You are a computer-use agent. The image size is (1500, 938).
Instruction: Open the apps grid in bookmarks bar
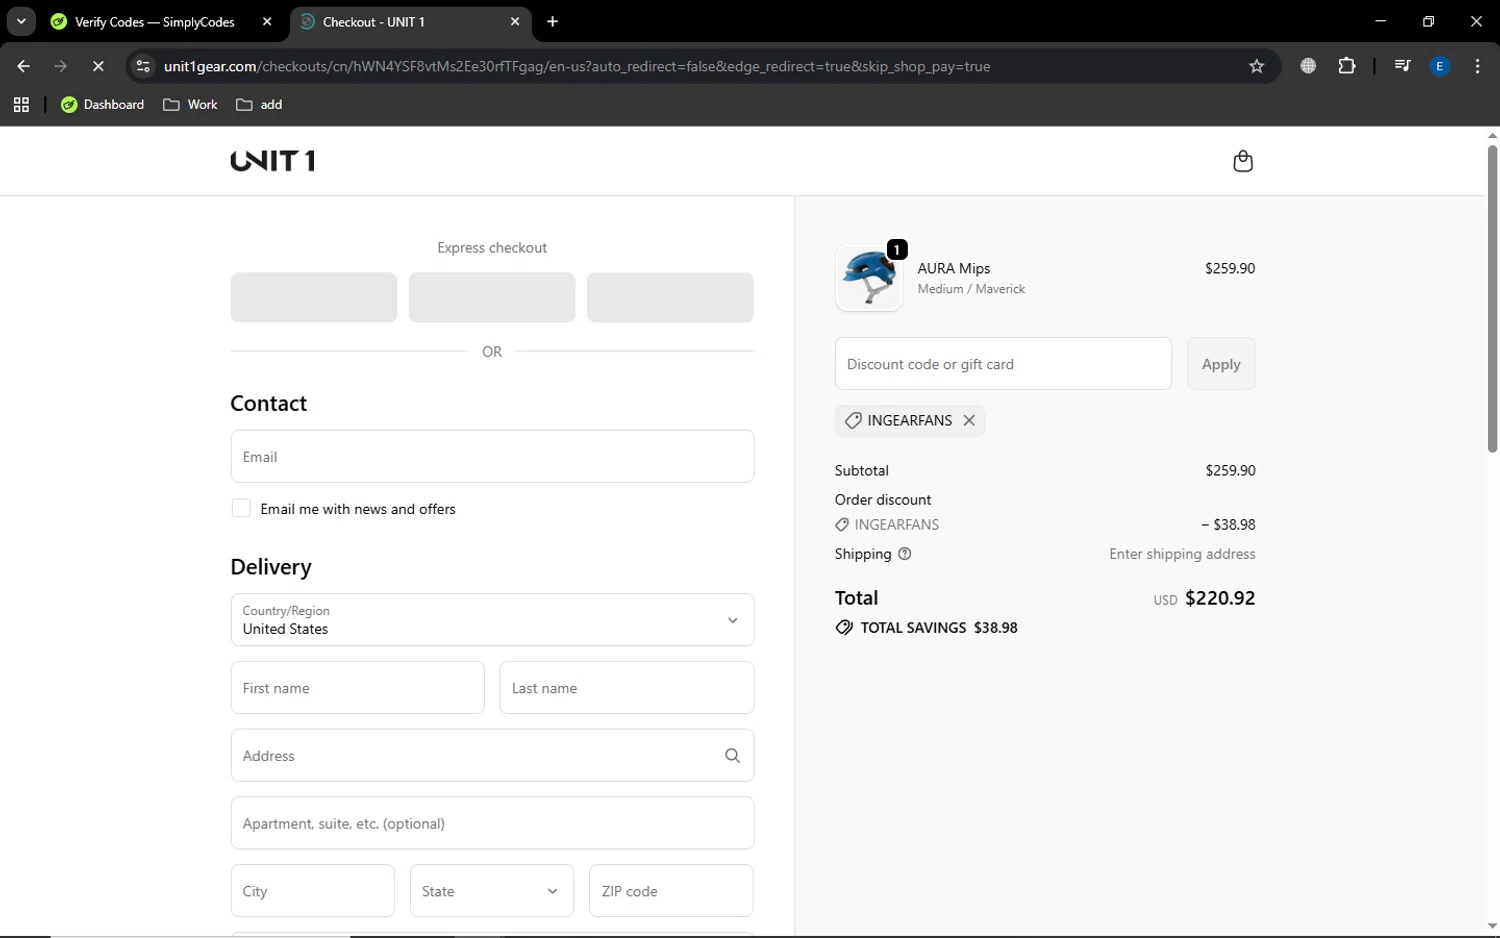21,104
